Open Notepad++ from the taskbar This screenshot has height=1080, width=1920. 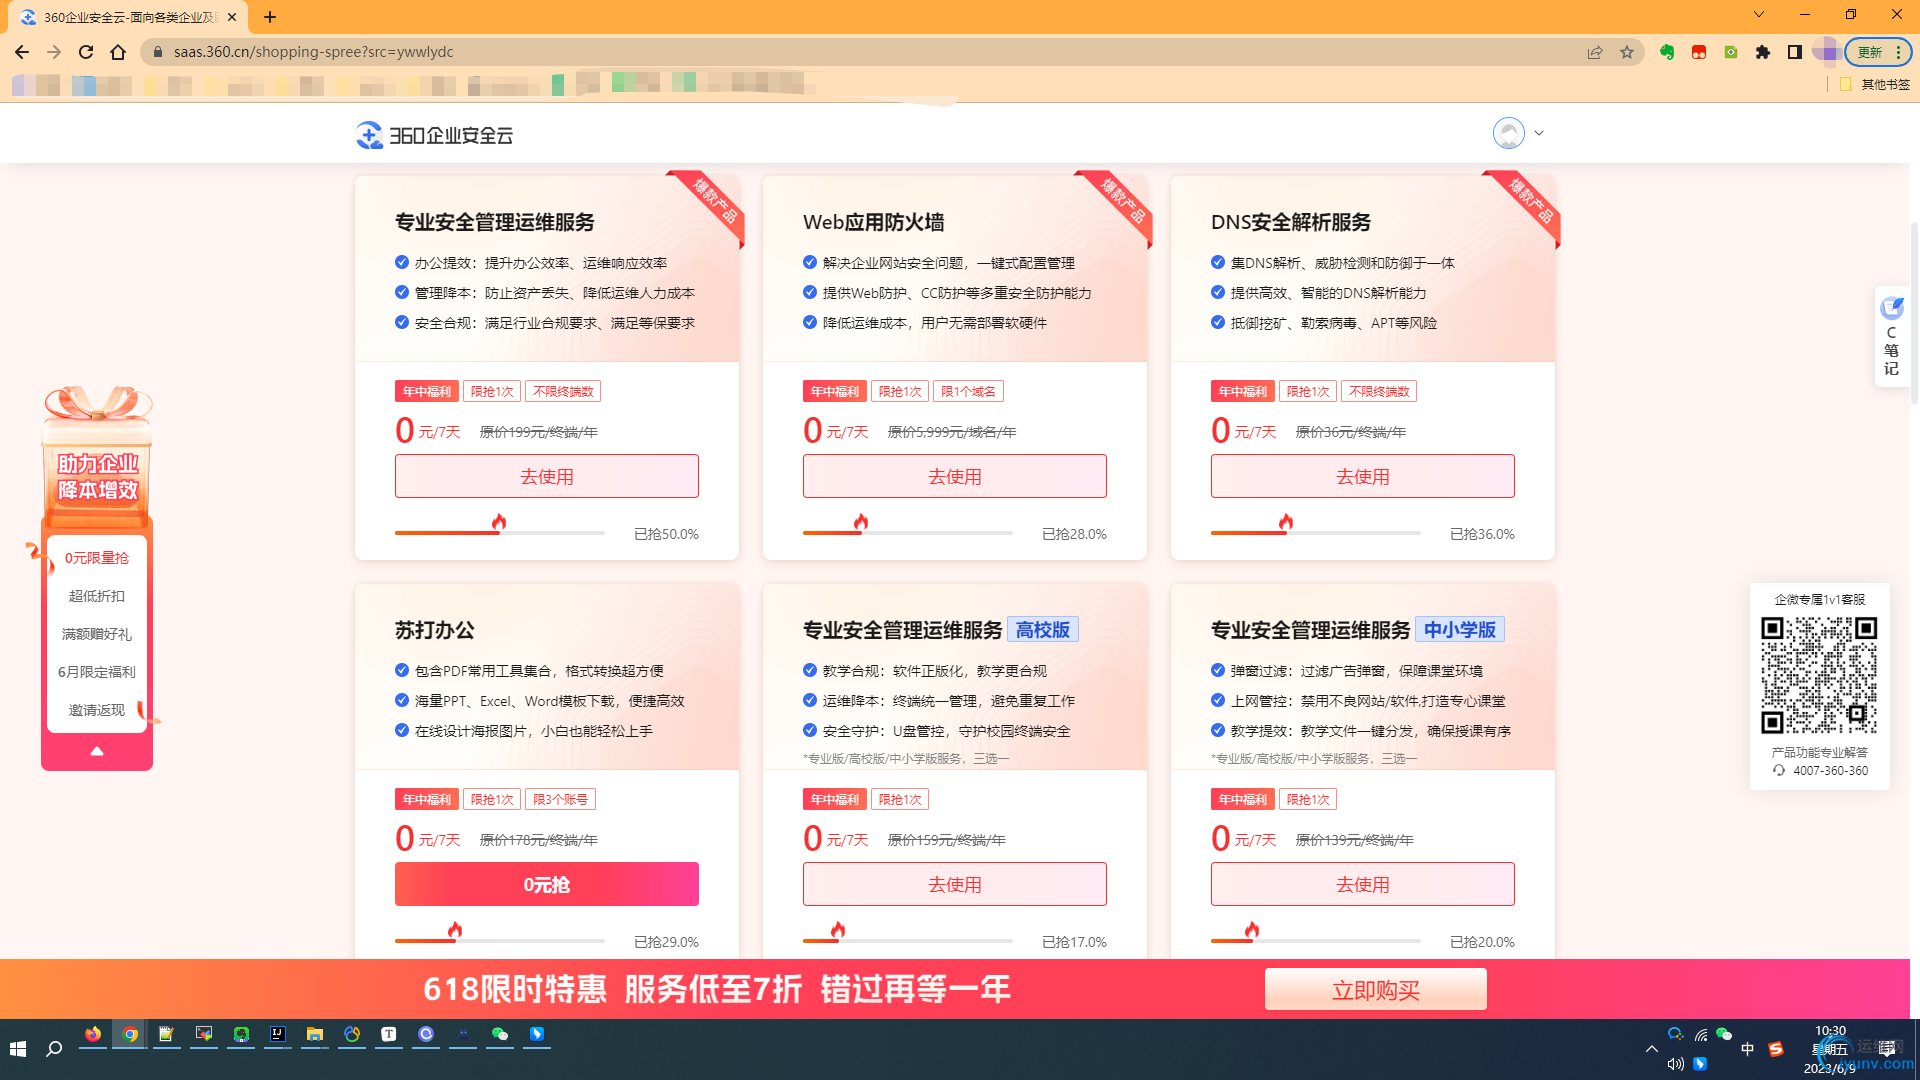point(167,1035)
